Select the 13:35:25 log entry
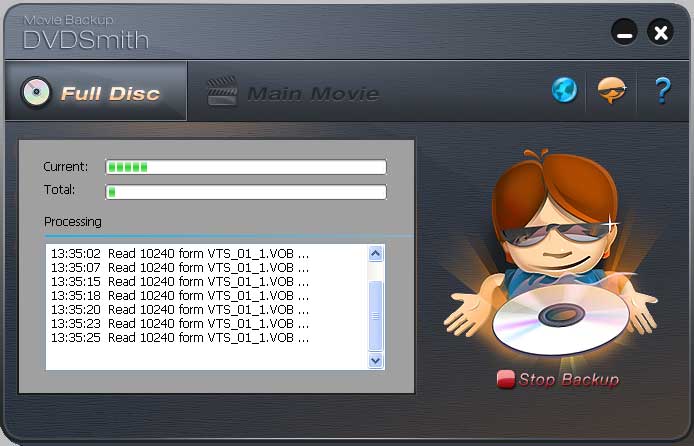This screenshot has height=446, width=694. point(180,338)
